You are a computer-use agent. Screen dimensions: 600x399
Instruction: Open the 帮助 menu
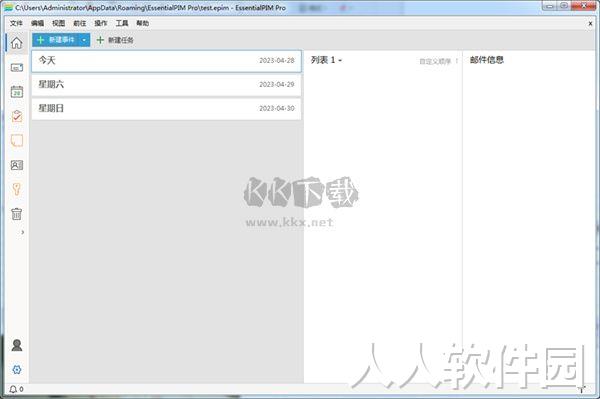[143, 23]
